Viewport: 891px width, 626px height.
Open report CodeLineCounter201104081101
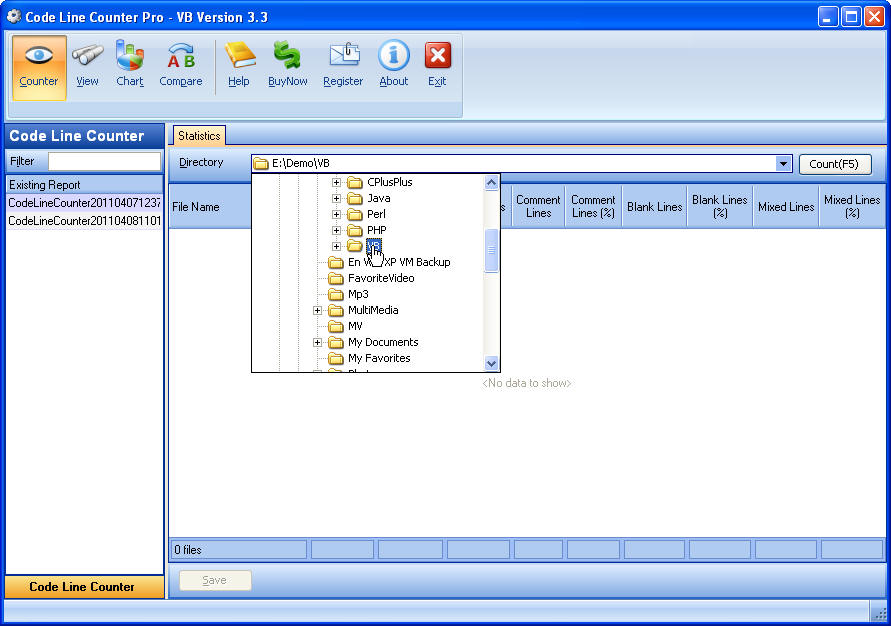(x=84, y=220)
